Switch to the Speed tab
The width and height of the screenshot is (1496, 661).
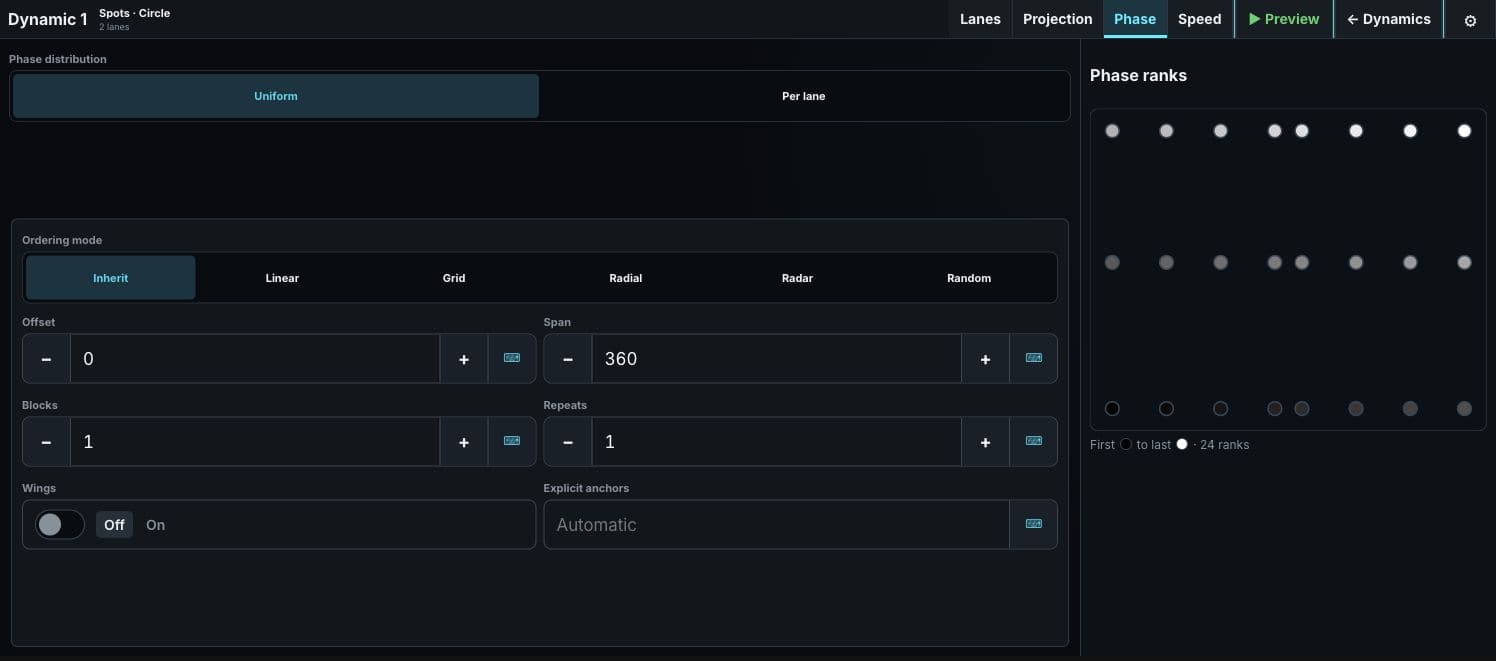click(1199, 19)
